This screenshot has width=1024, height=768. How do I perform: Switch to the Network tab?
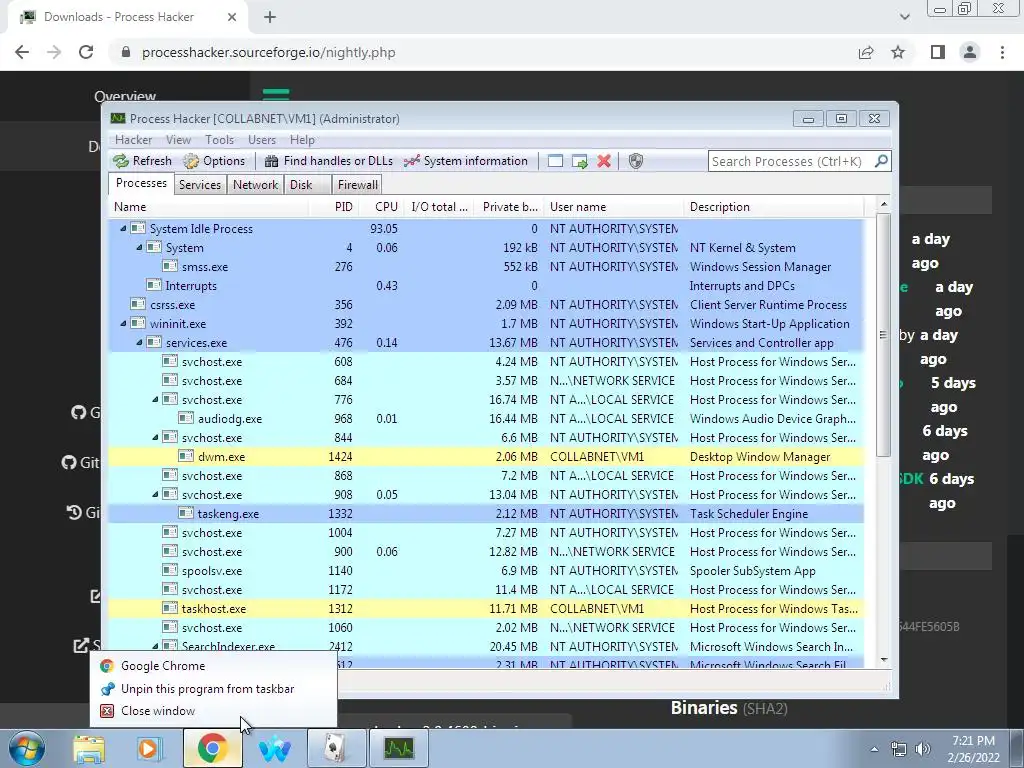(x=255, y=185)
